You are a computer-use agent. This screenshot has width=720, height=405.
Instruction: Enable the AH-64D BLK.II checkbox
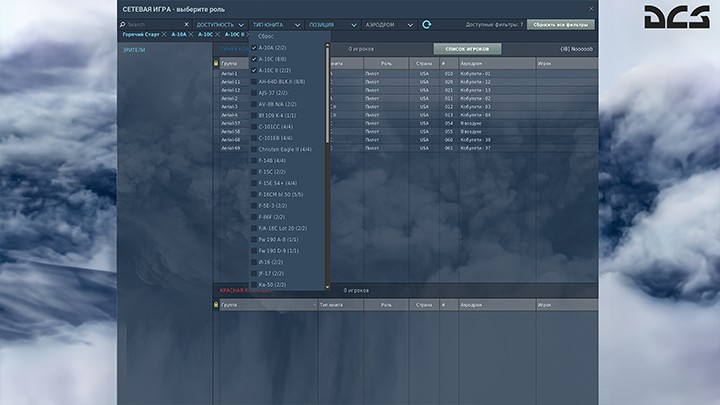coord(254,82)
